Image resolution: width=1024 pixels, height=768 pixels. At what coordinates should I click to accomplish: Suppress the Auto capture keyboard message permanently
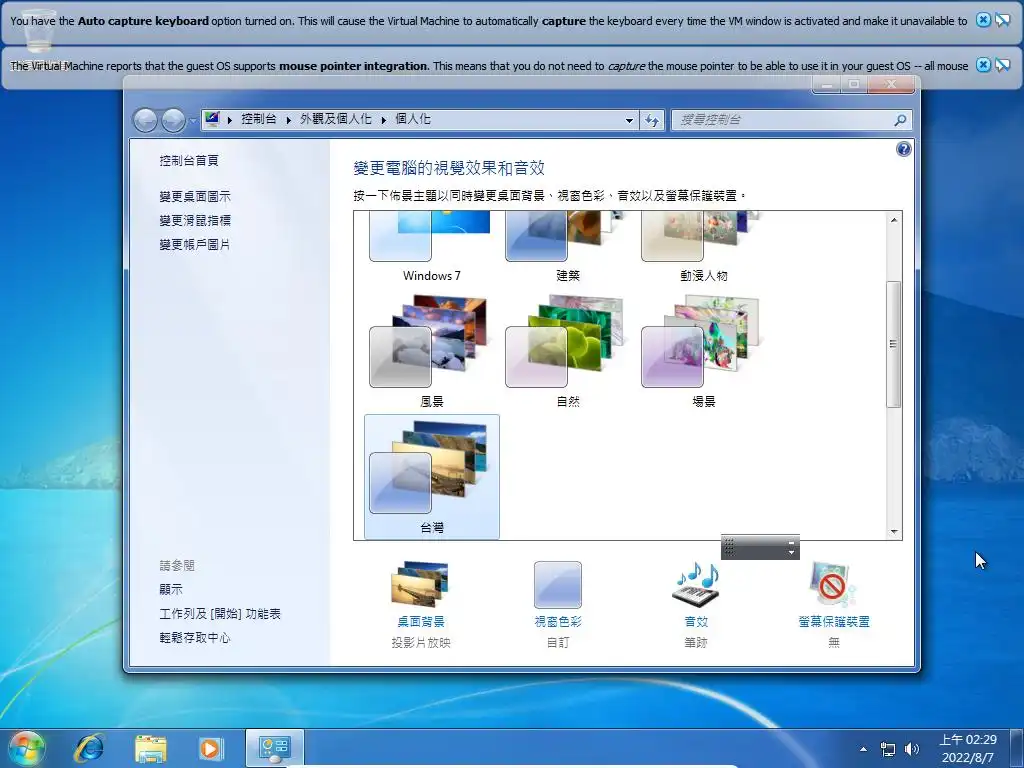[1002, 20]
